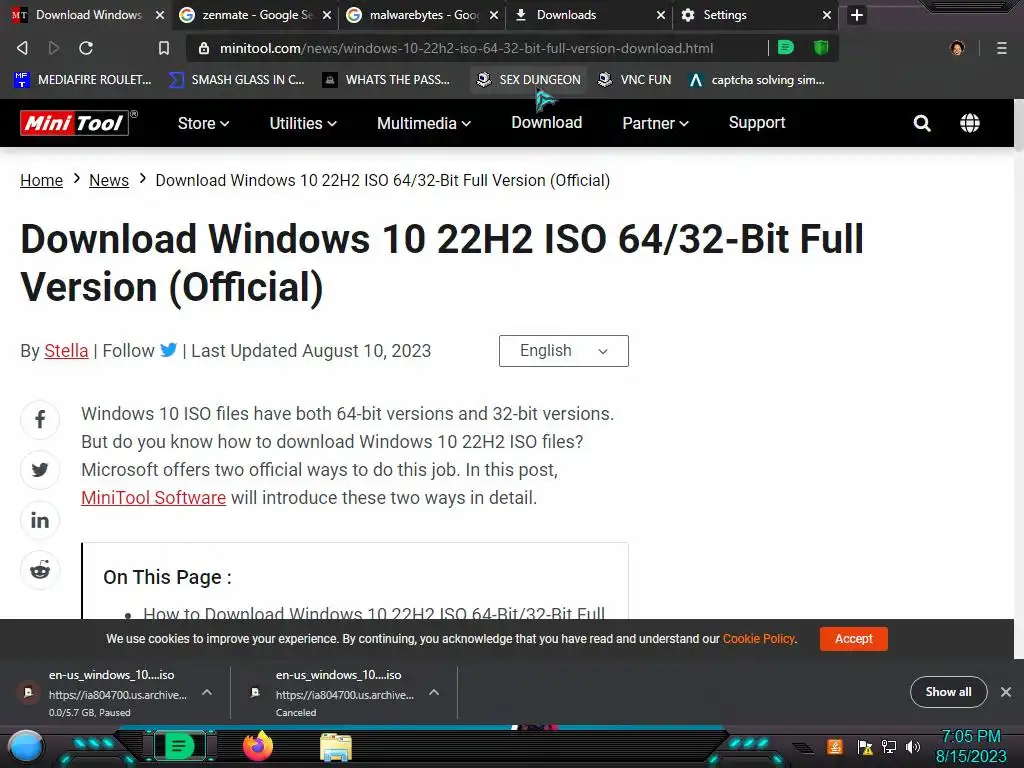The width and height of the screenshot is (1024, 768).
Task: Click the MiniTool logo
Action: click(x=74, y=123)
